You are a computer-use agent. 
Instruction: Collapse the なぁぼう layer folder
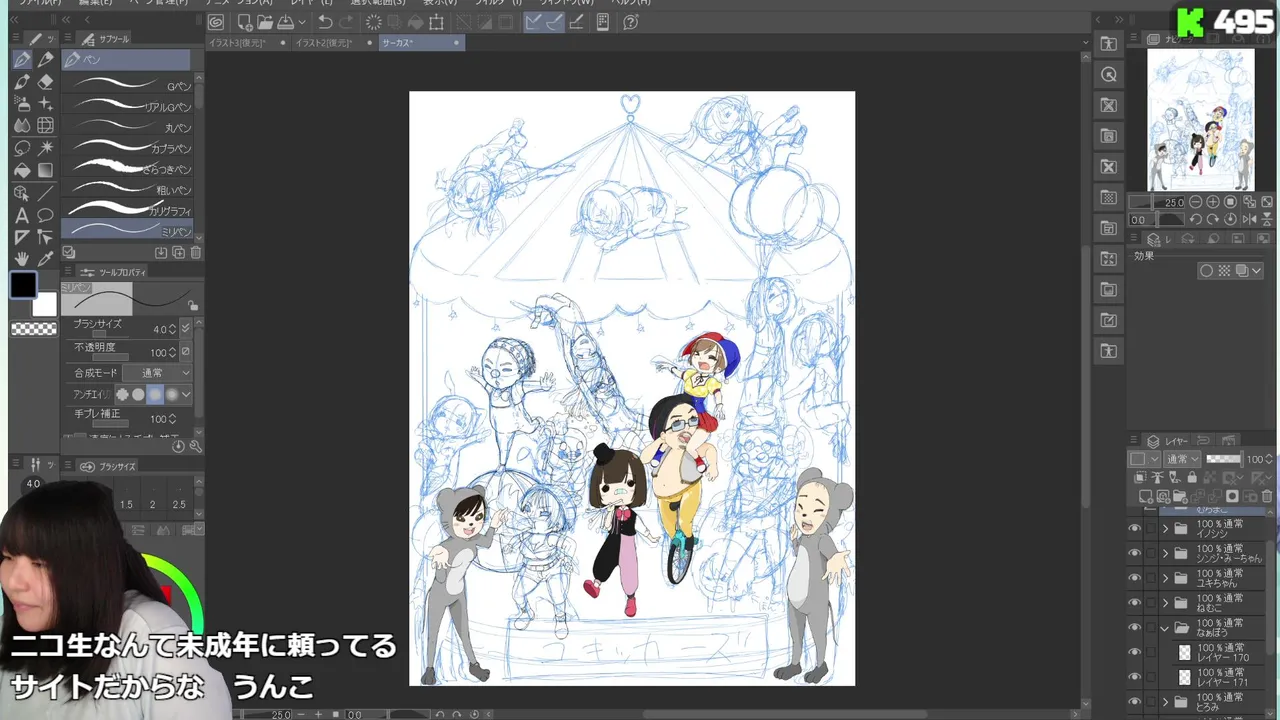click(x=1165, y=628)
